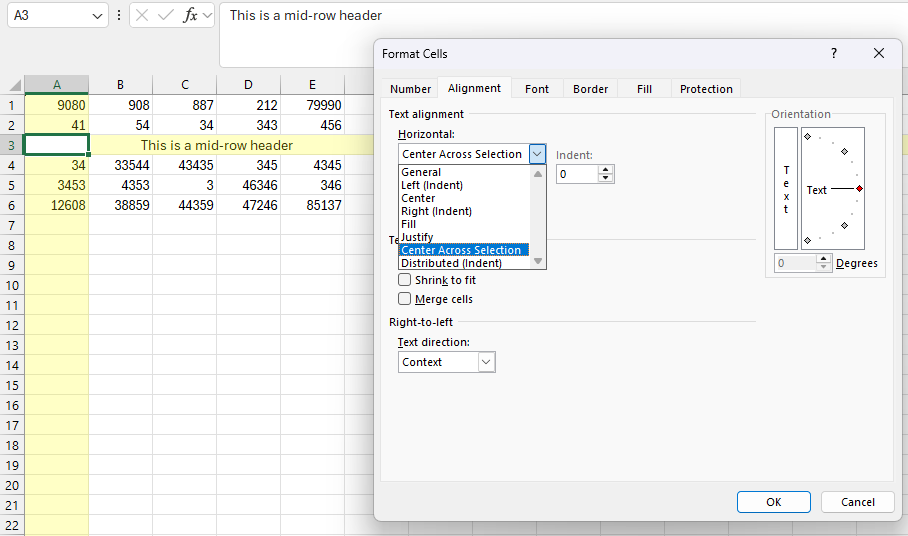
Task: Increase Indent with the up spinner
Action: point(606,170)
